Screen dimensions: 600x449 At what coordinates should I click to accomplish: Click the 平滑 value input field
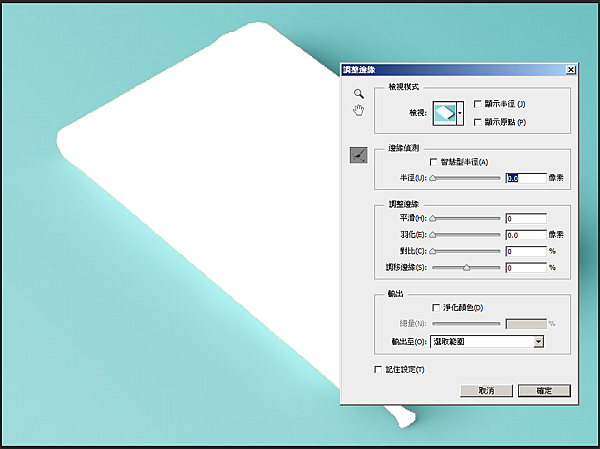coord(526,219)
